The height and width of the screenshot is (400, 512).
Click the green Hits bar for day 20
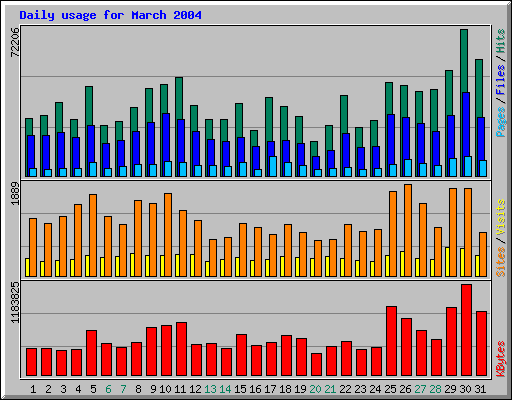pyautogui.click(x=314, y=149)
